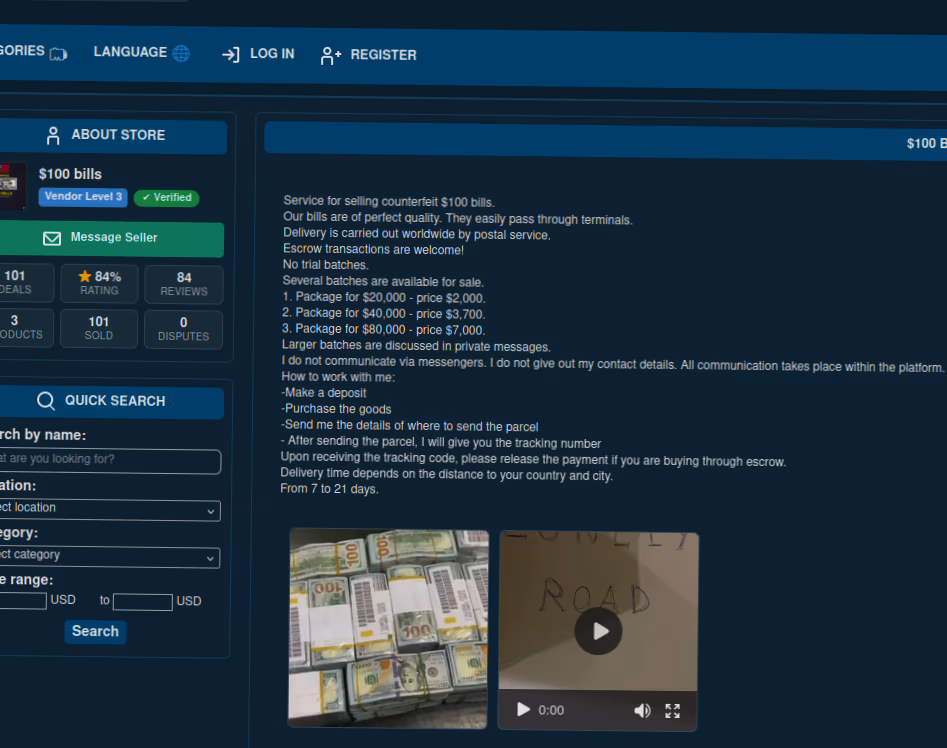Open the 3 Products stat box

point(26,327)
